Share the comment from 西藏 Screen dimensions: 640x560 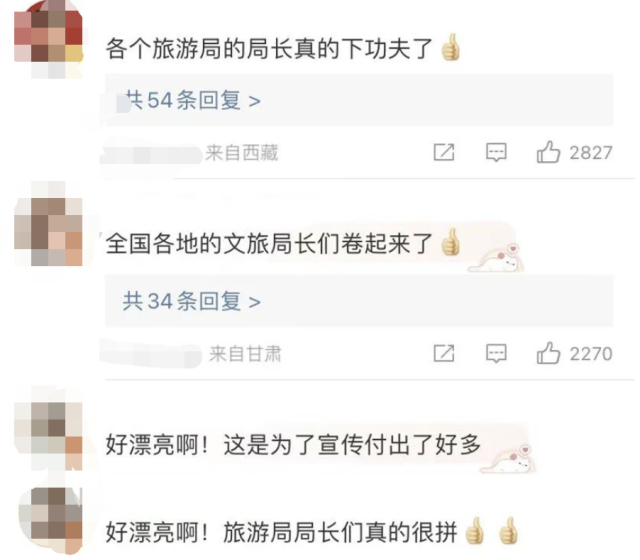coord(444,153)
